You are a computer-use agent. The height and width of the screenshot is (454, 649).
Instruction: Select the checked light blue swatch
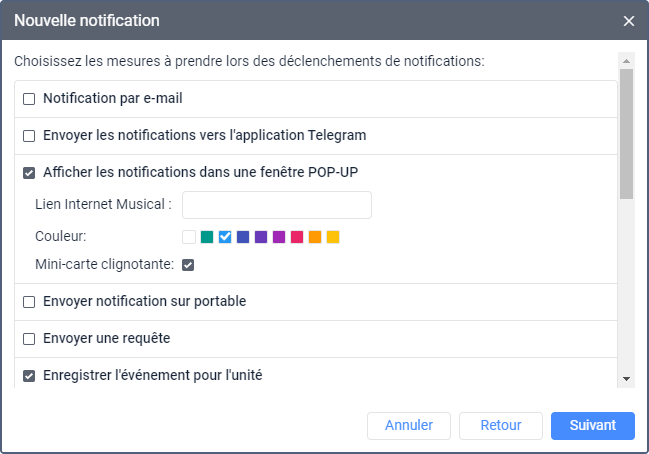click(225, 237)
